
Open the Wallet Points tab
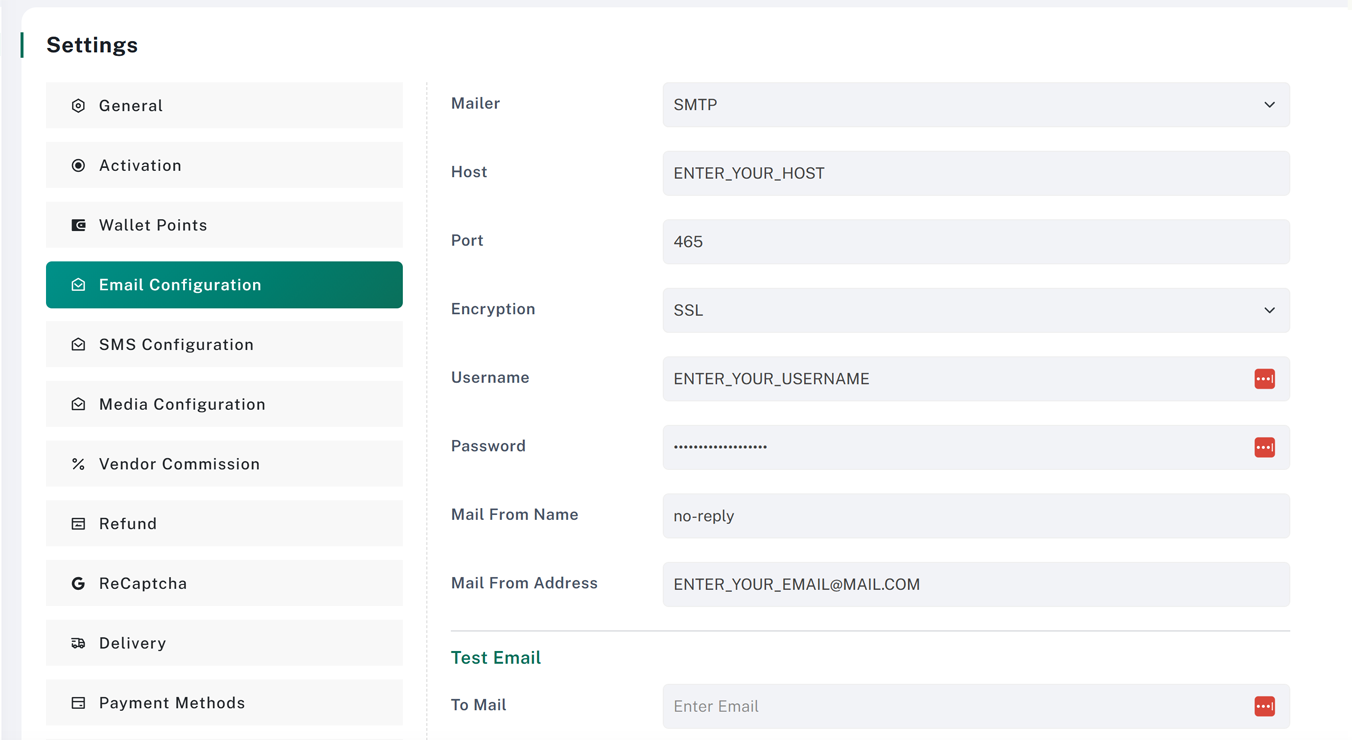pyautogui.click(x=224, y=225)
